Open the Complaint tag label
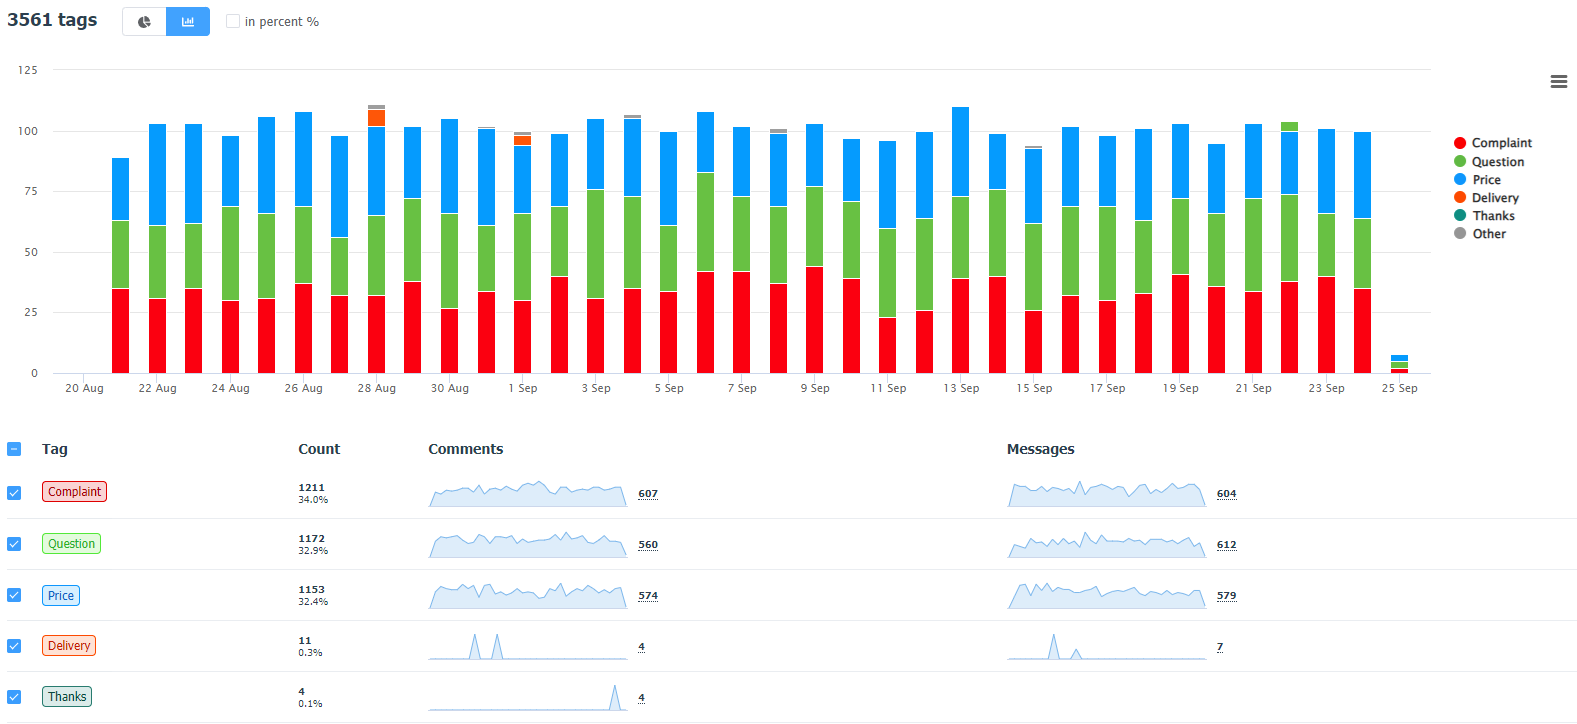Screen dimensions: 1577x724 pos(74,492)
